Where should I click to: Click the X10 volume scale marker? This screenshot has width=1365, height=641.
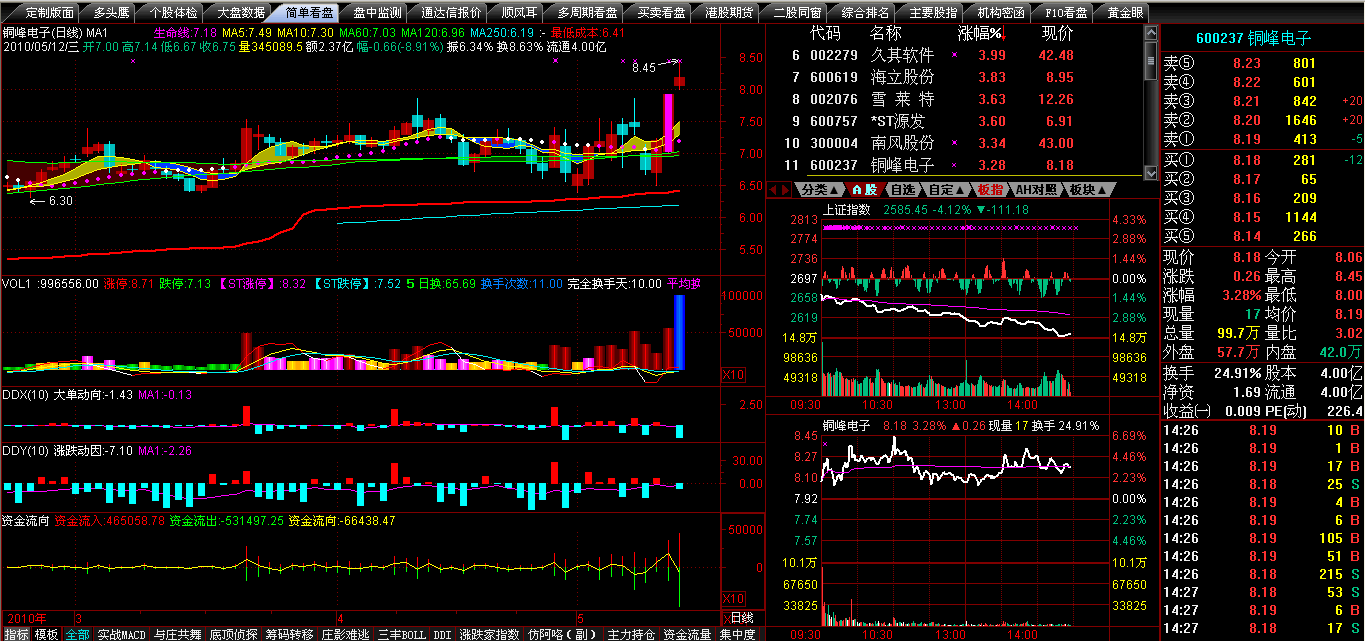(x=732, y=374)
